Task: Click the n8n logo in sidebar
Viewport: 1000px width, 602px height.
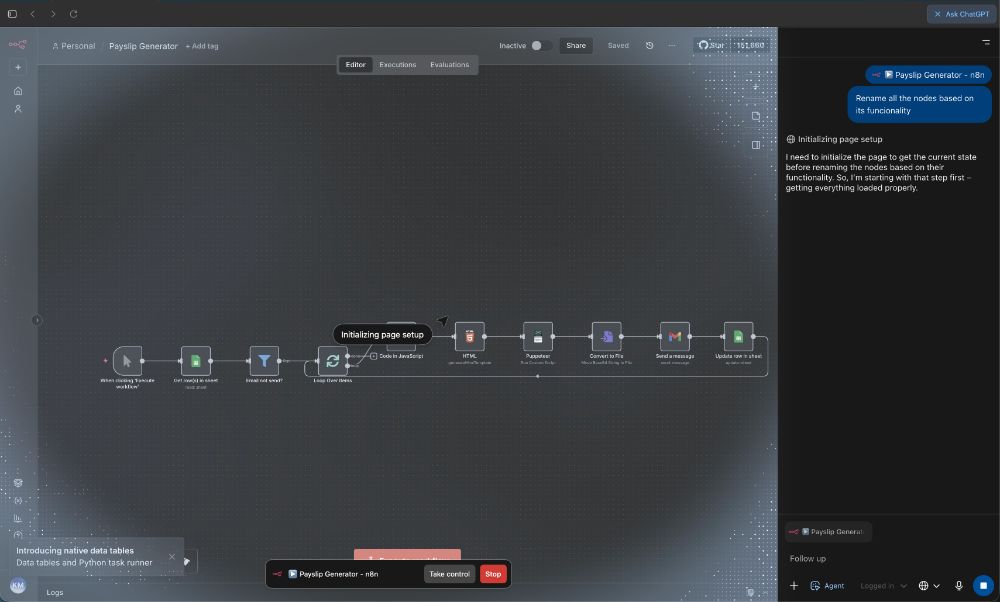Action: point(18,45)
